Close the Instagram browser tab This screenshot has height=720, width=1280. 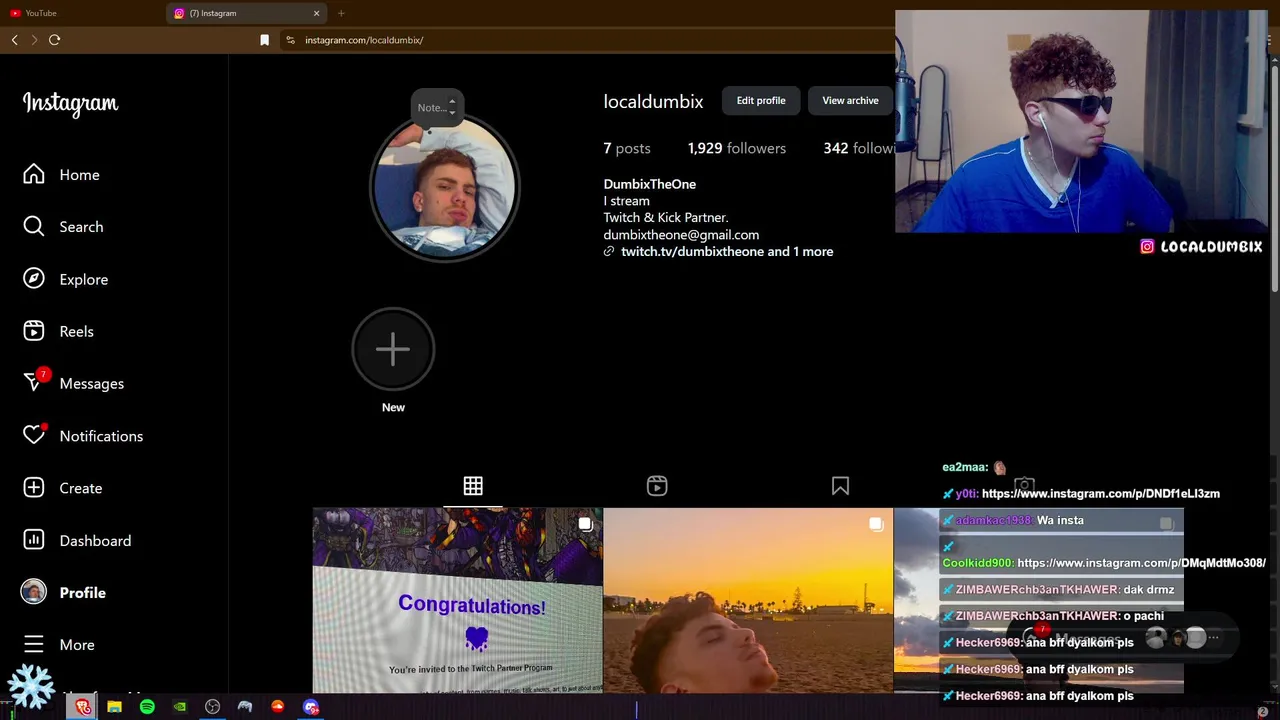coord(317,13)
